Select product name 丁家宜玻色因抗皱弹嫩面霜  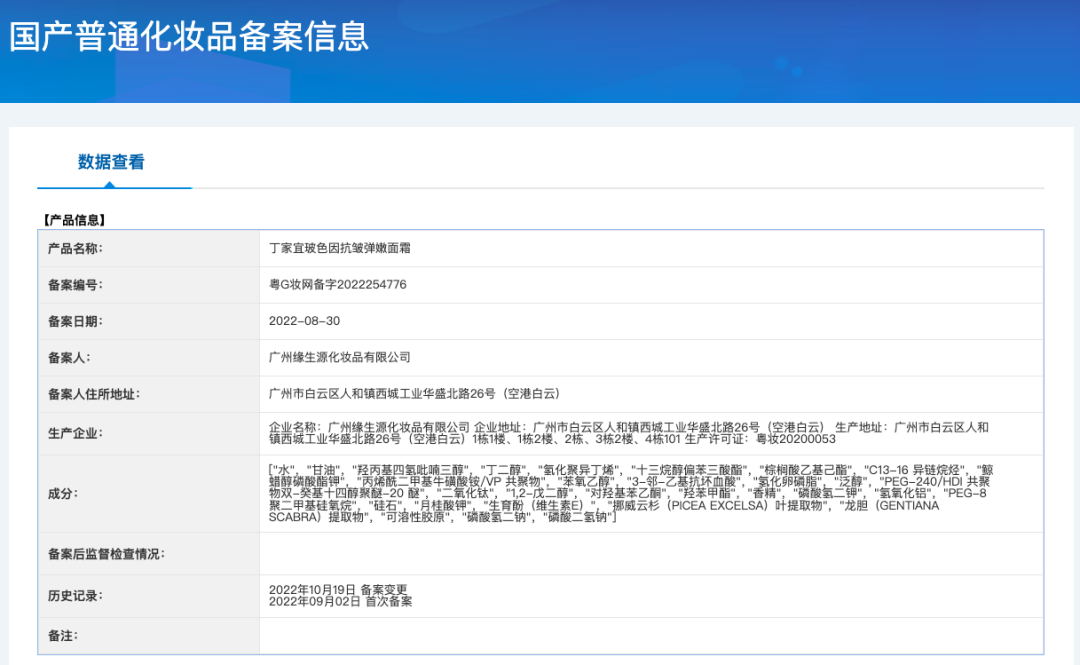click(340, 248)
